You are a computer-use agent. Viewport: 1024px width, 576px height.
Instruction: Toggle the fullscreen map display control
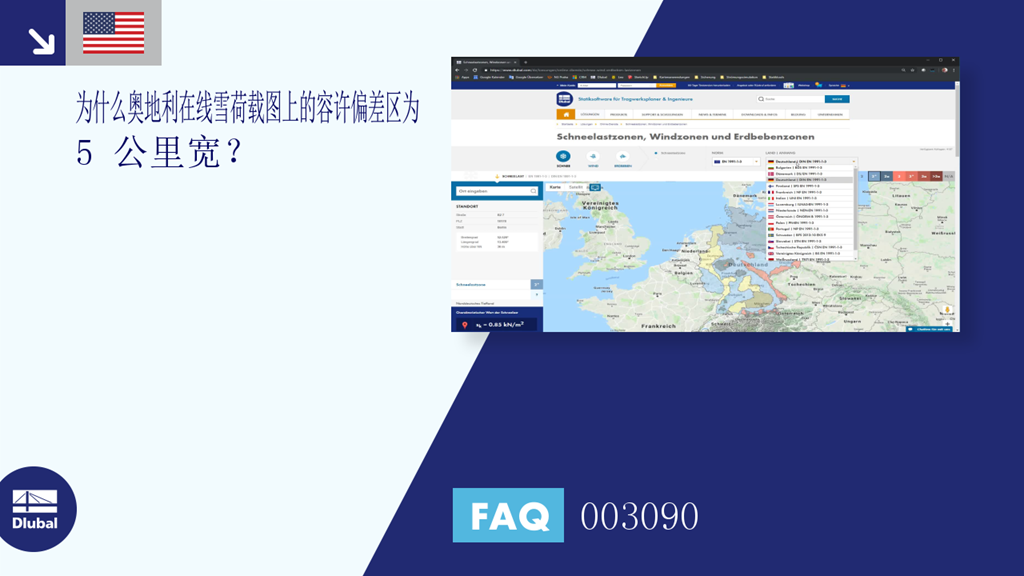pos(596,187)
